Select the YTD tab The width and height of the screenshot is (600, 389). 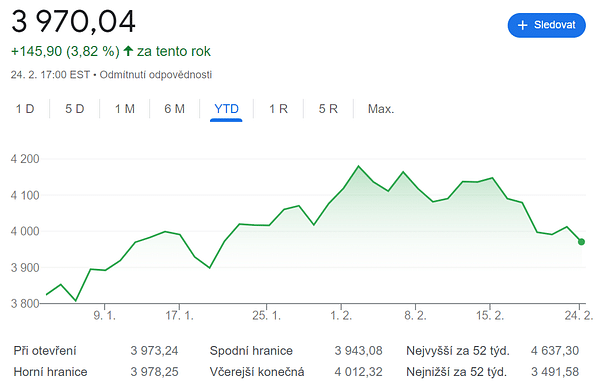226,109
